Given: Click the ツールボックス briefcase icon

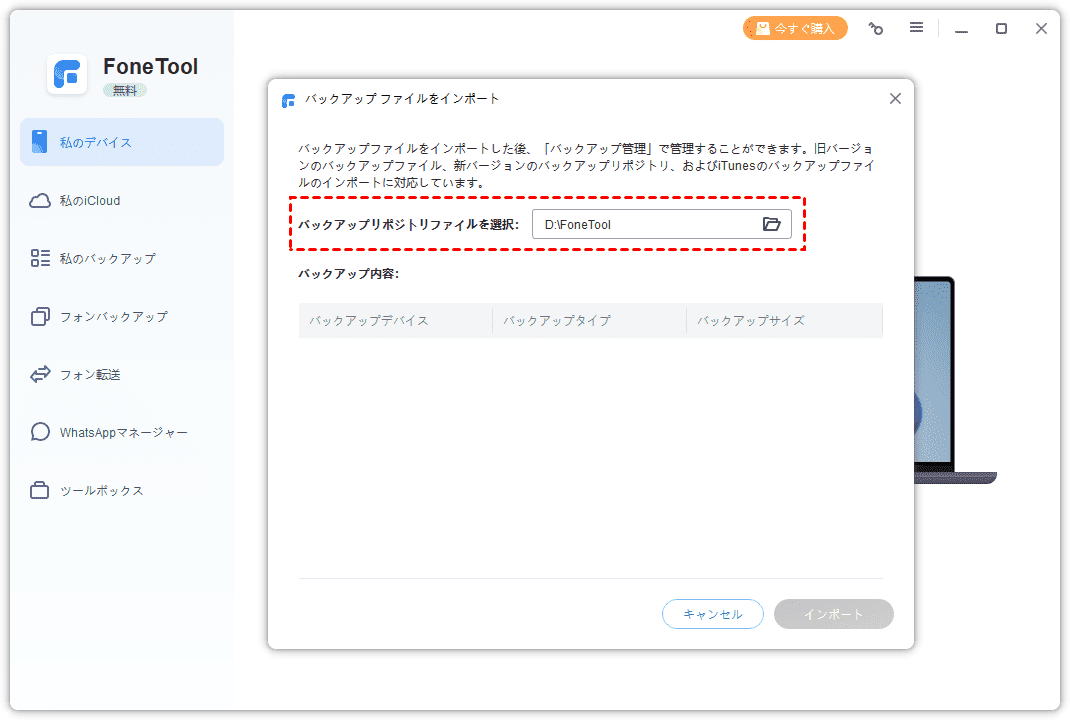Looking at the screenshot, I should (x=40, y=491).
